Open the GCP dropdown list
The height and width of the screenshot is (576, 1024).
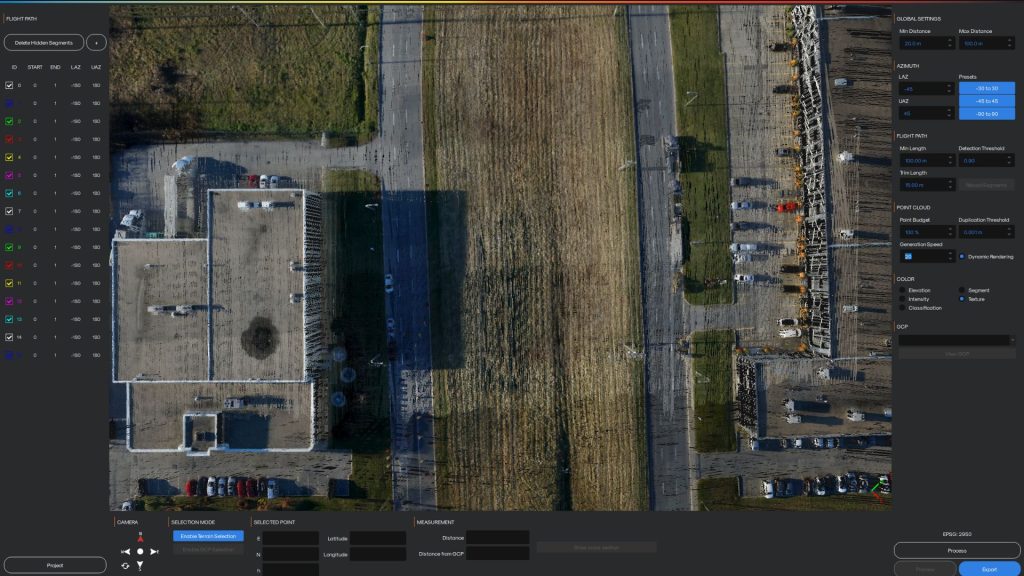(x=956, y=340)
